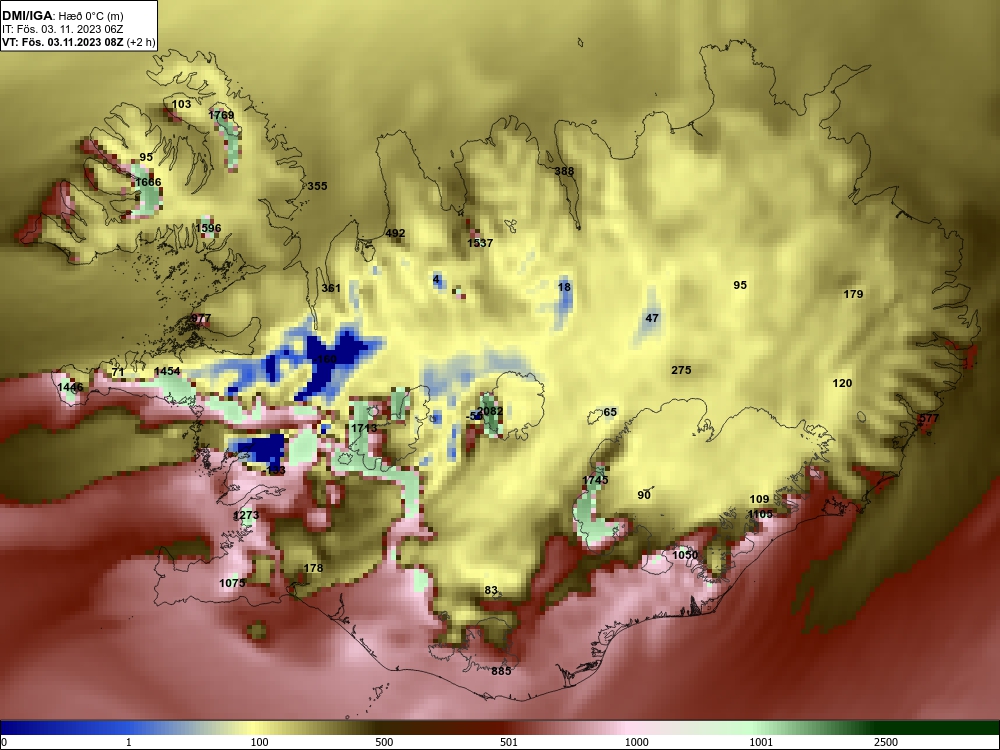Click the 977 height label

[x=201, y=318]
